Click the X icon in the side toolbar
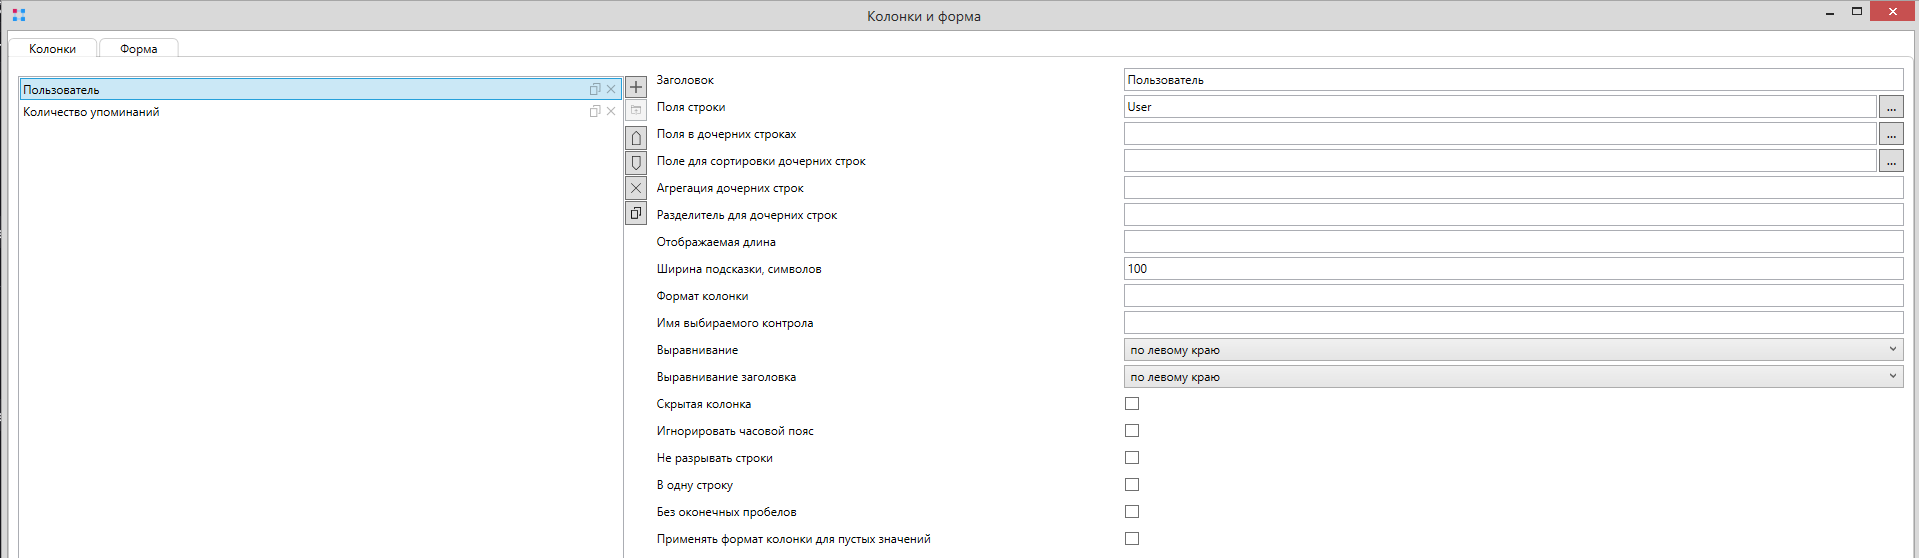The image size is (1919, 558). point(636,188)
